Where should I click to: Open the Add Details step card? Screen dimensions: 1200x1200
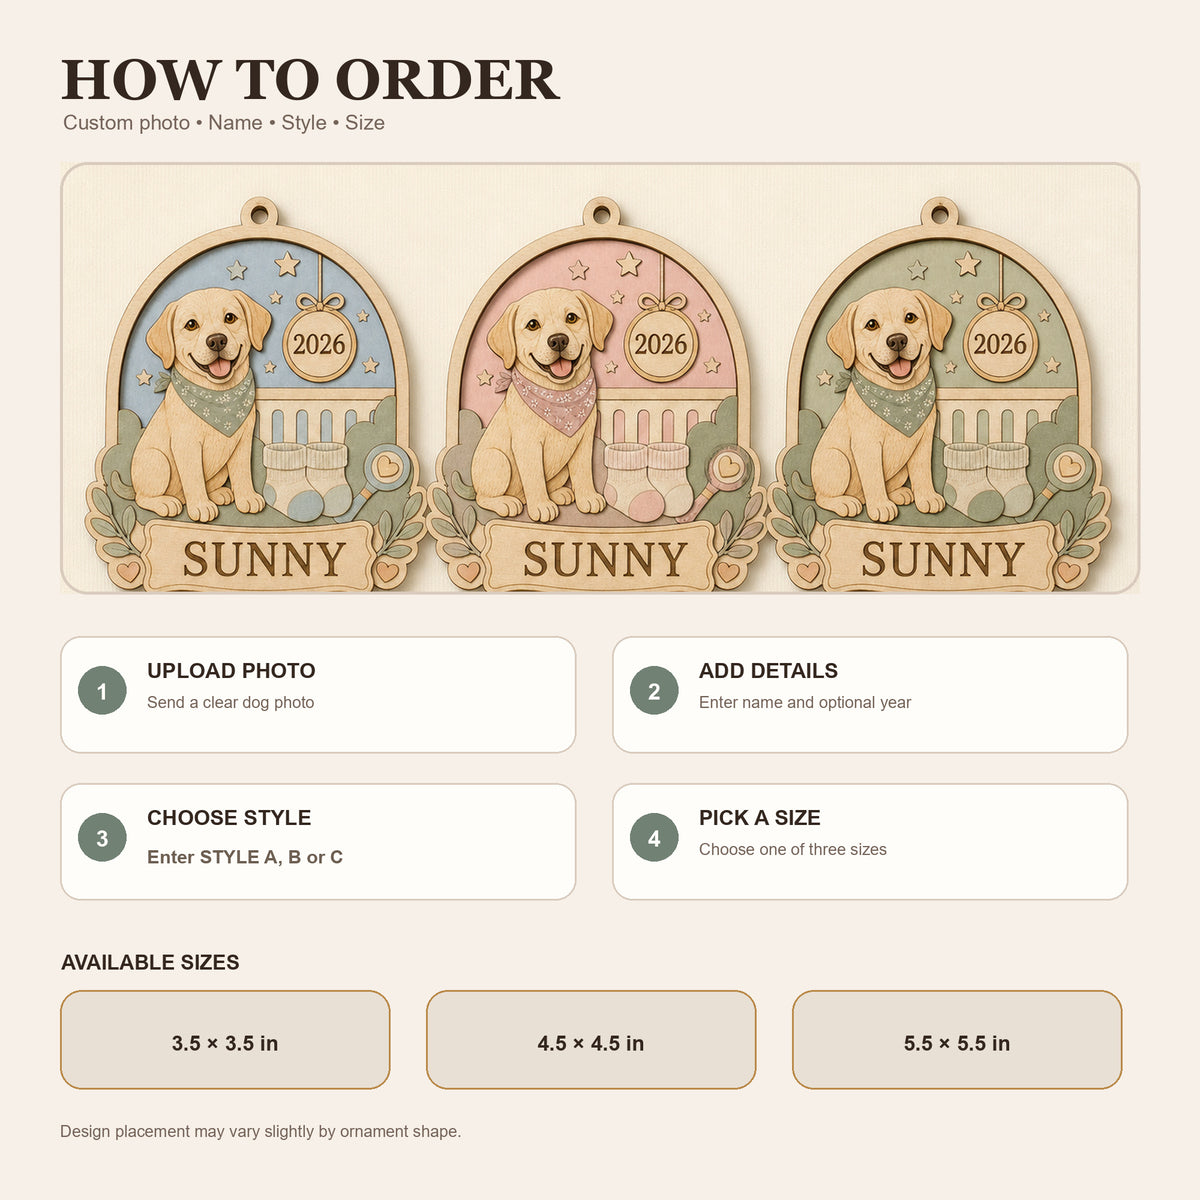870,695
